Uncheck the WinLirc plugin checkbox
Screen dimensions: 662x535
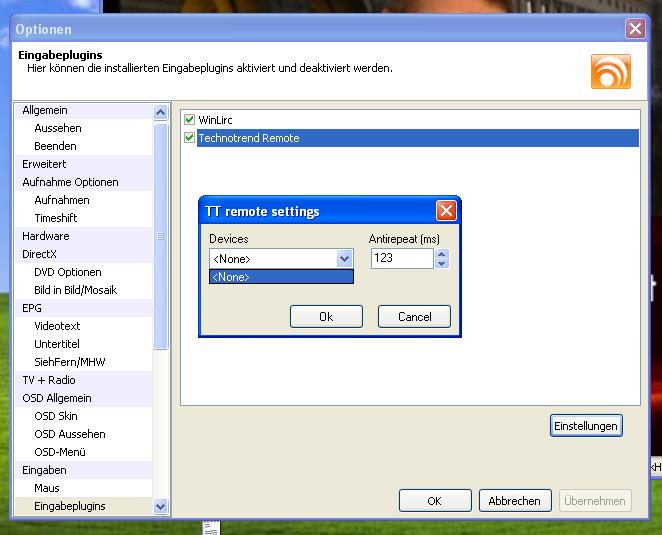coord(189,120)
